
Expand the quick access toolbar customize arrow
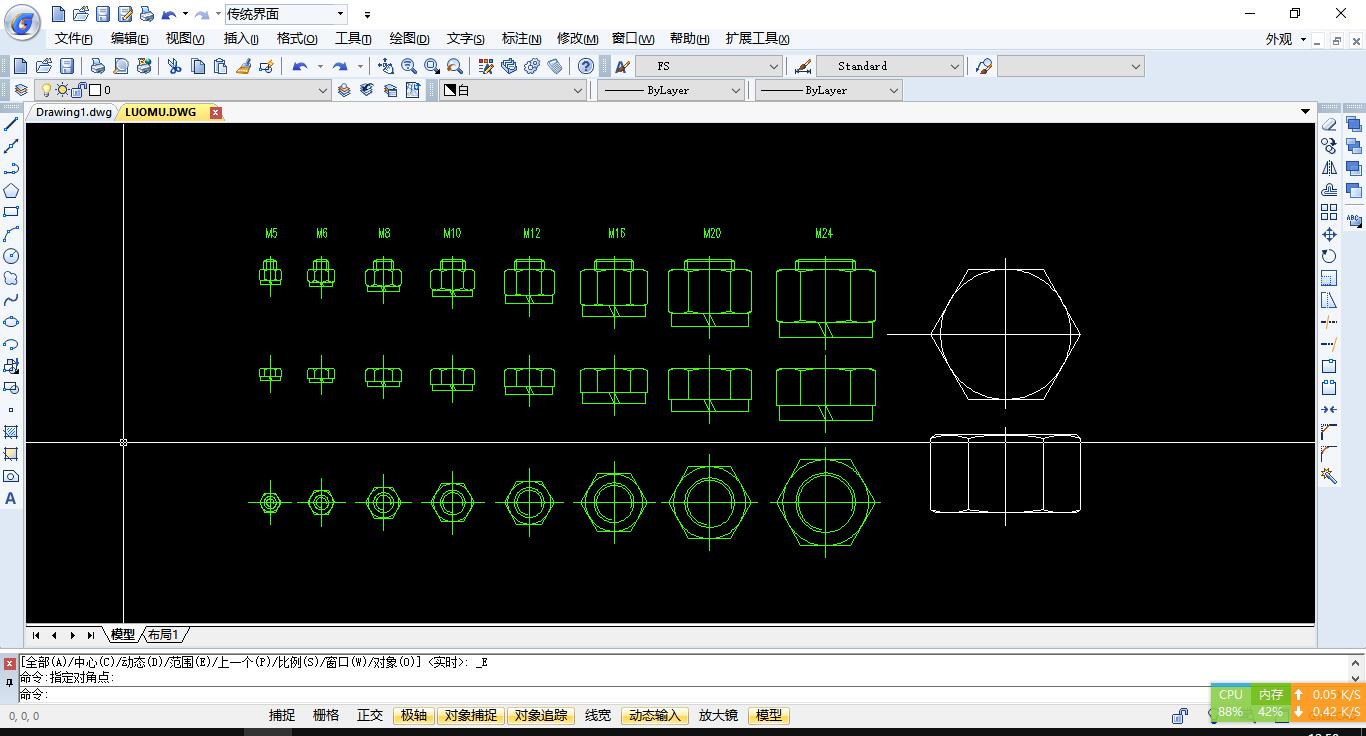point(367,14)
